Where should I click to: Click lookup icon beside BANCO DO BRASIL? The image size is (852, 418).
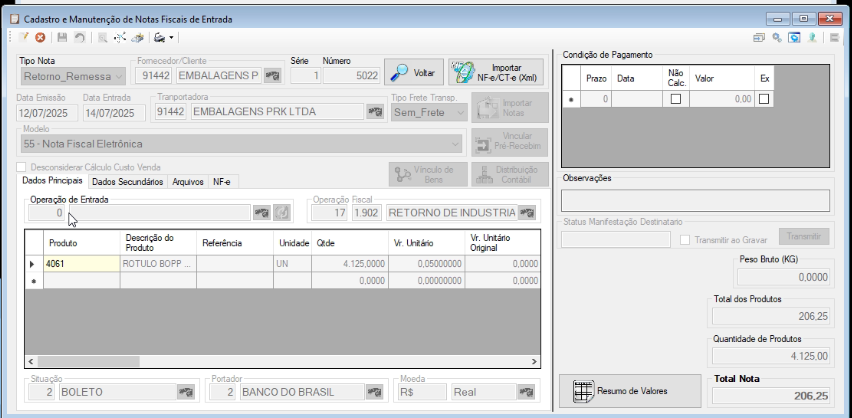(x=374, y=392)
